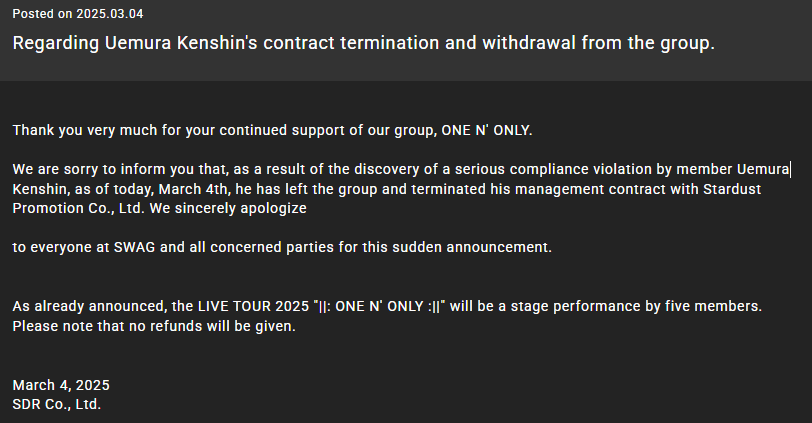Click the announcement headline about Uemura Kenshin
Image resolution: width=812 pixels, height=423 pixels.
pyautogui.click(x=363, y=44)
